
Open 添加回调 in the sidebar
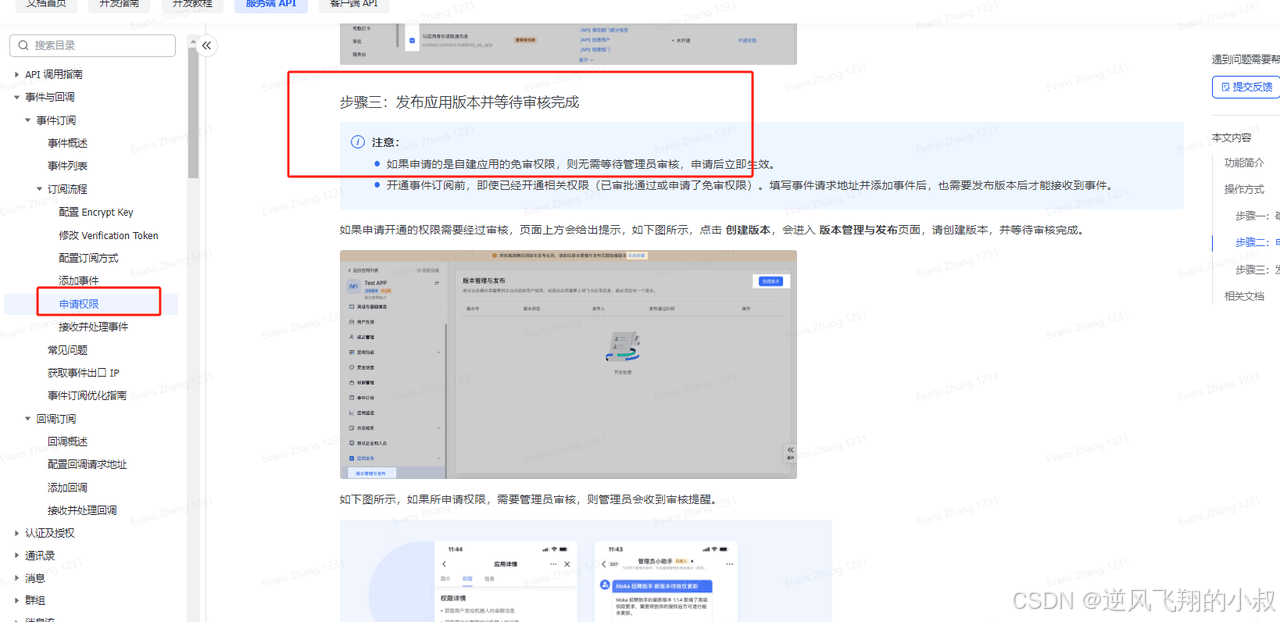click(68, 487)
